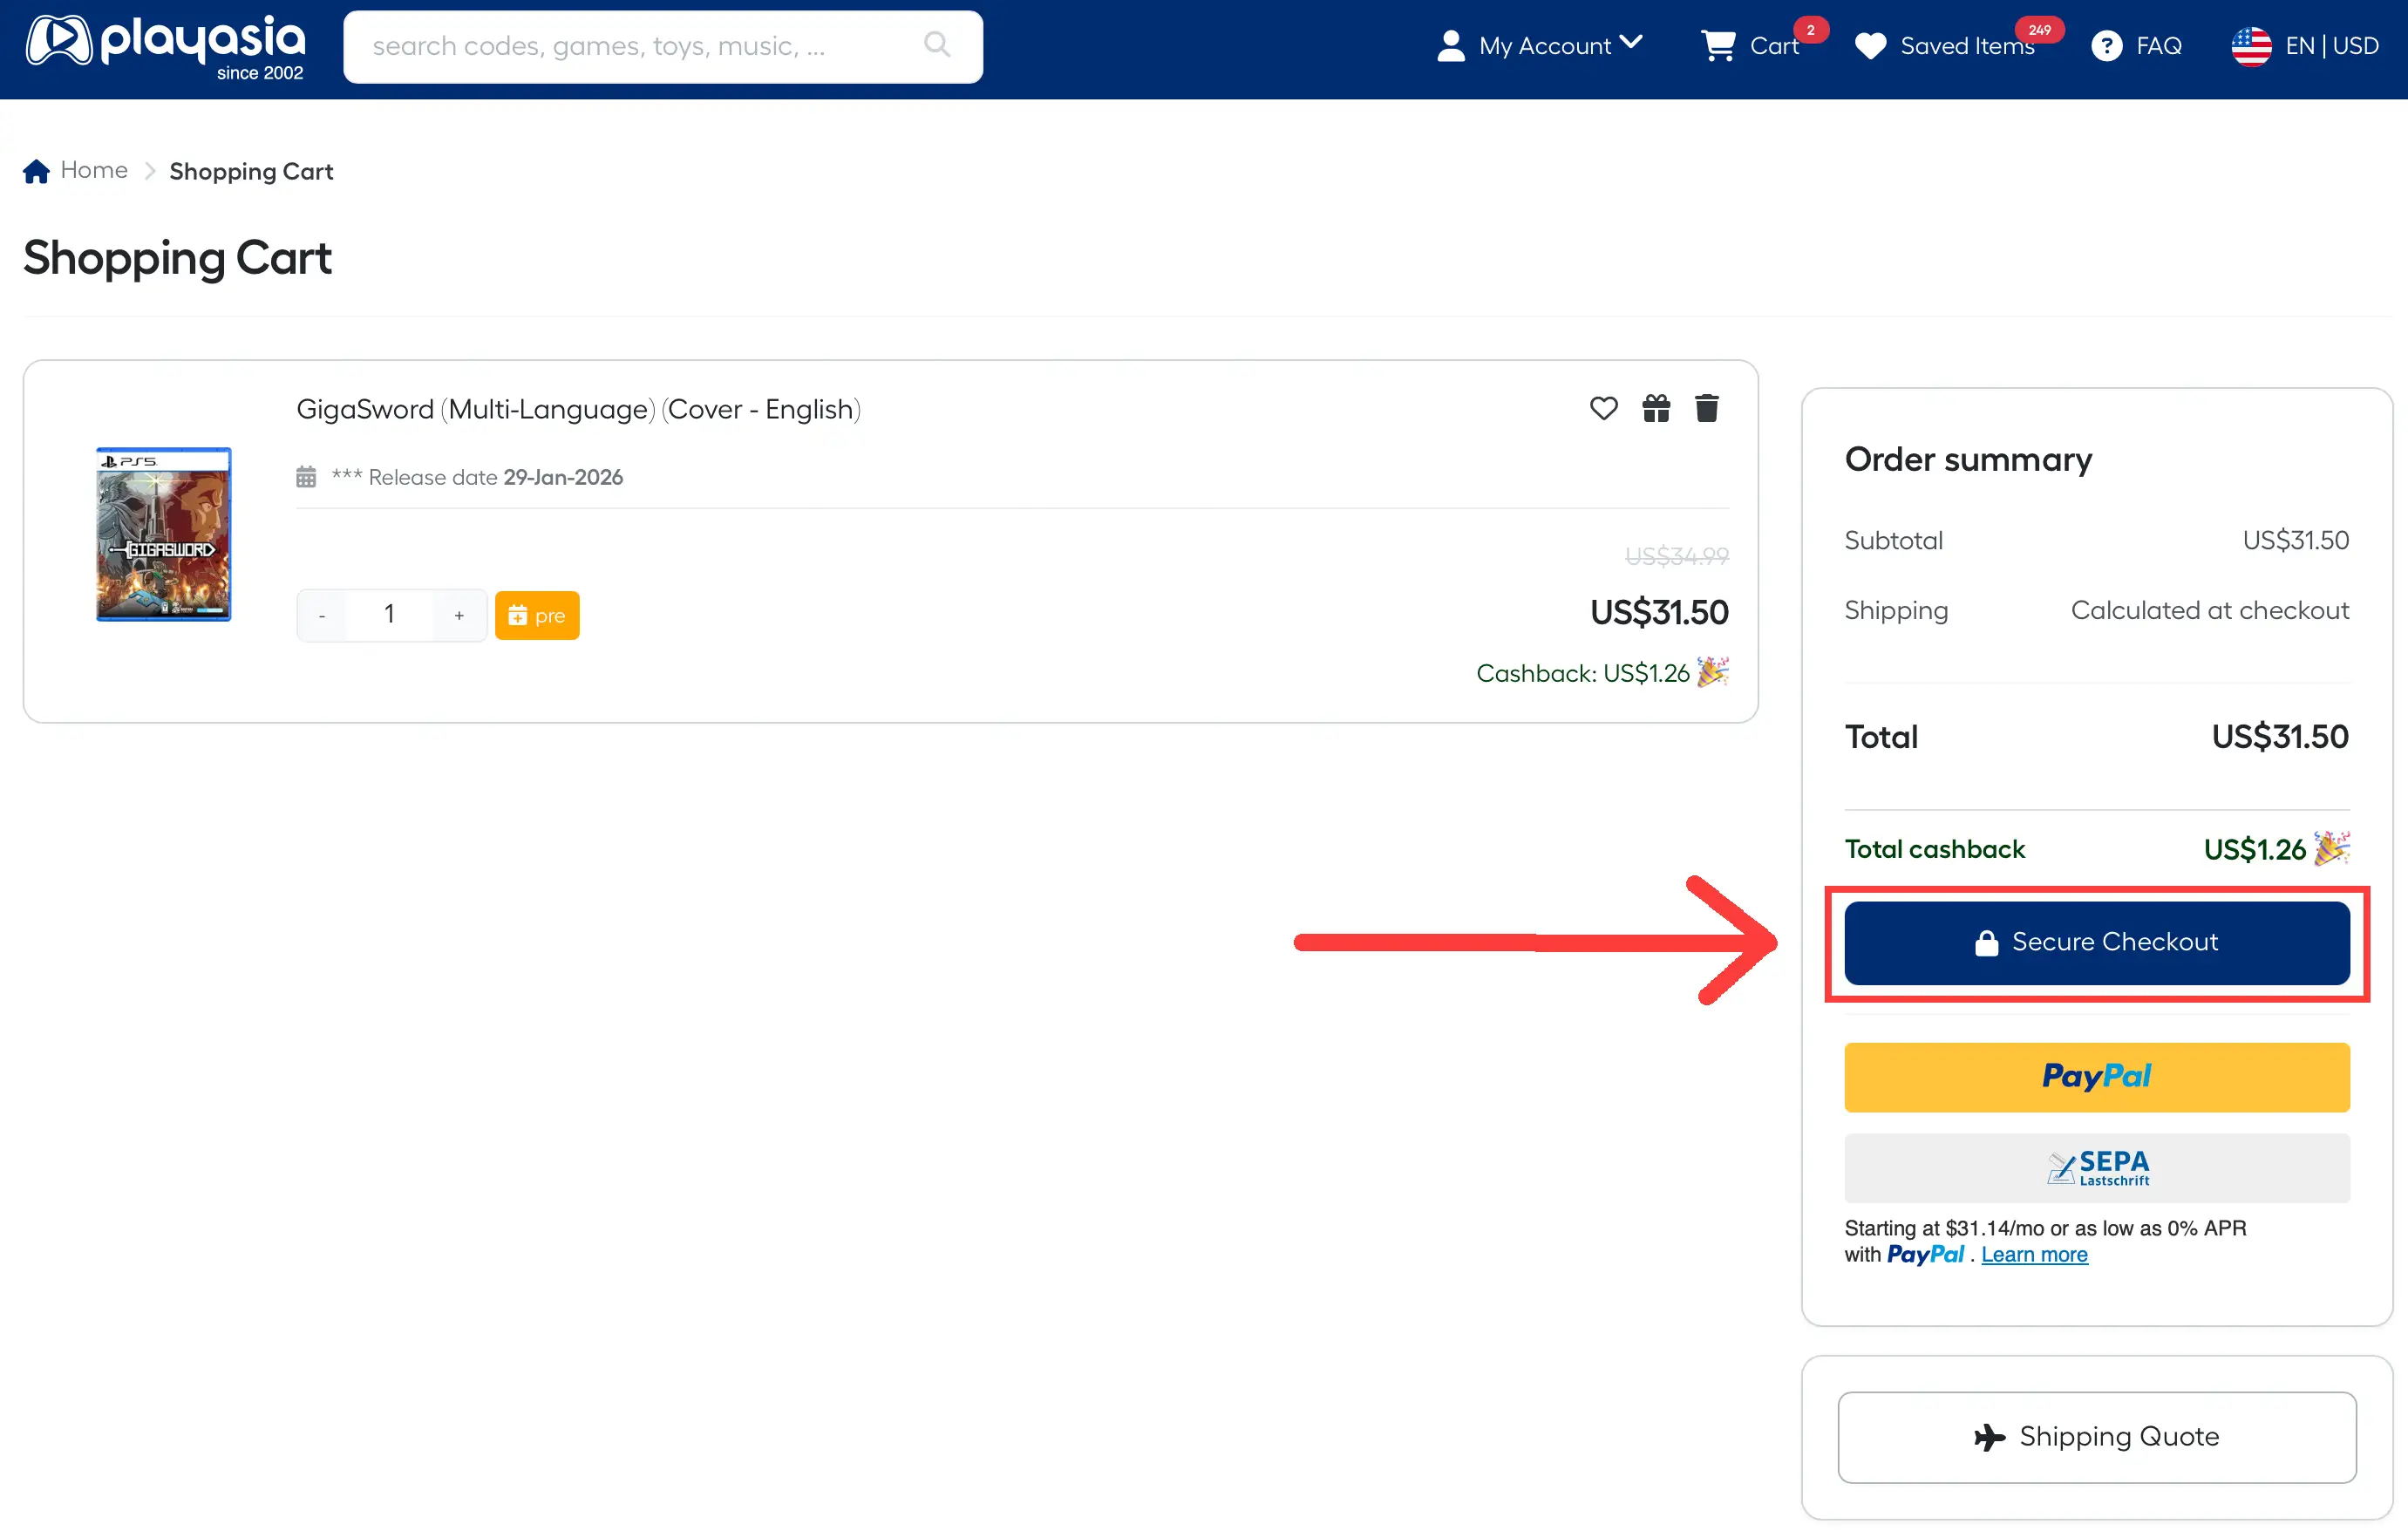Increase quantity with plus button
The image size is (2408, 1531).
[459, 615]
